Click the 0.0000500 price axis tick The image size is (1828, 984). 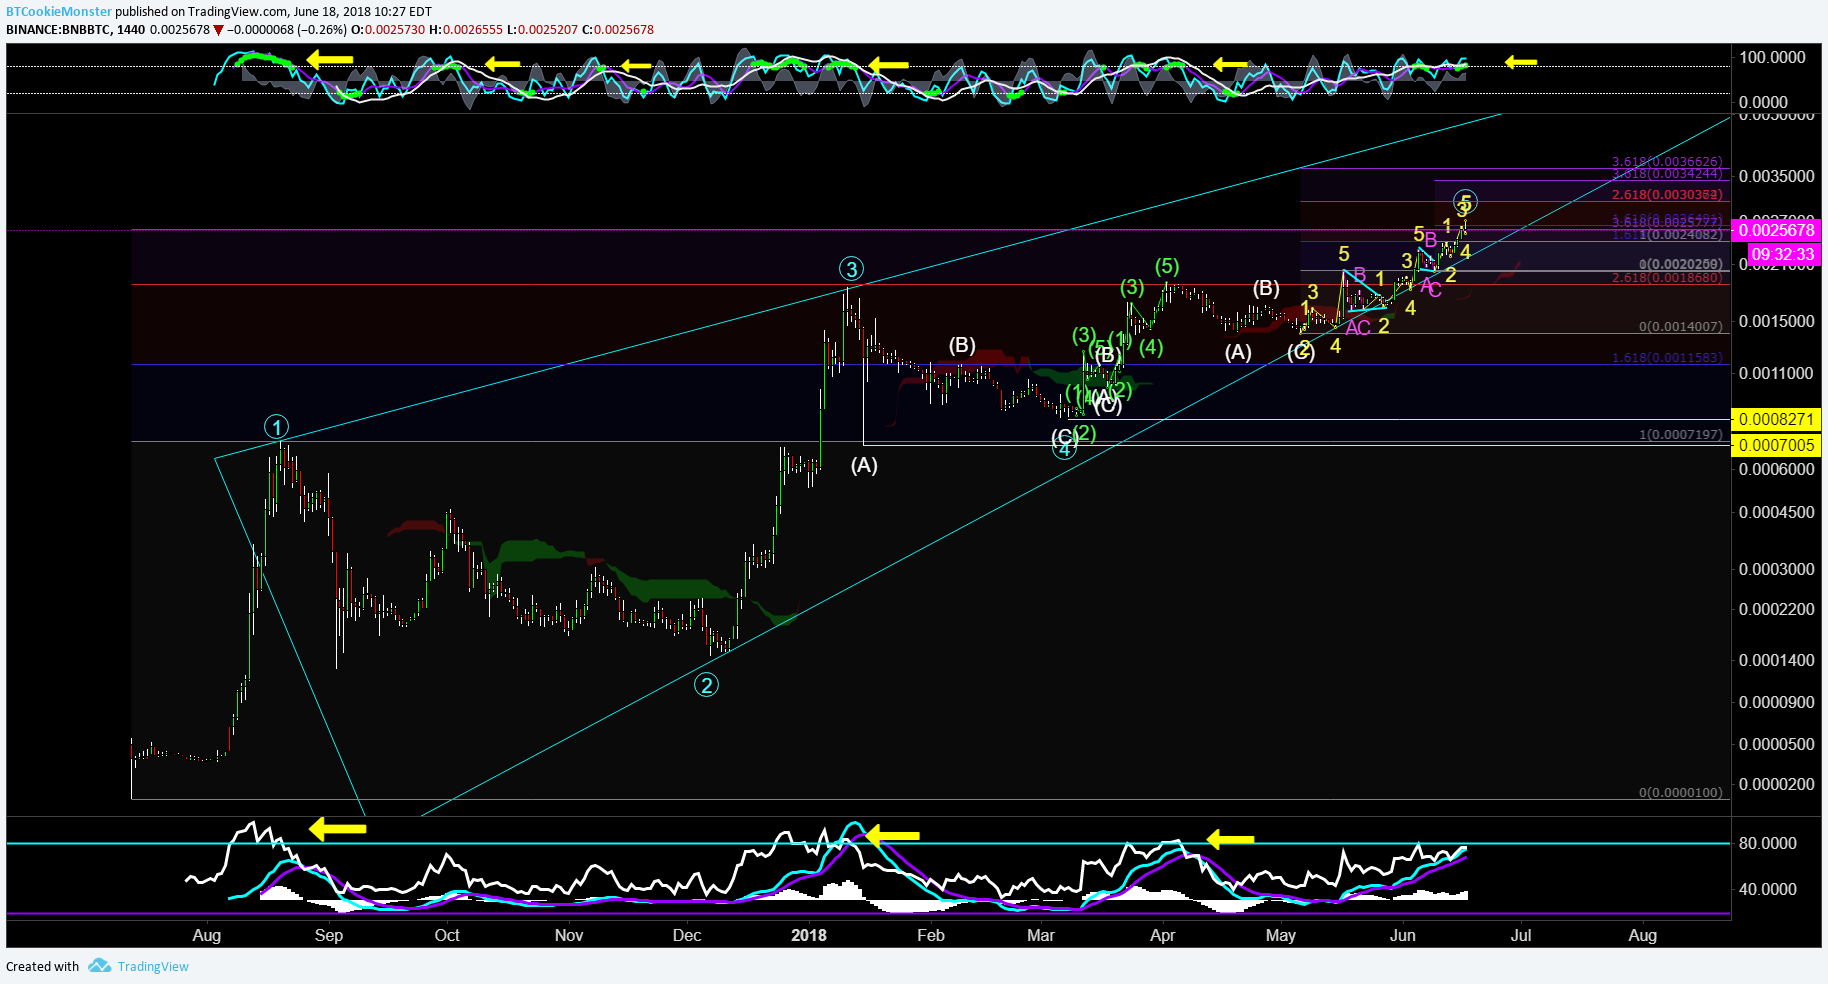click(1776, 744)
